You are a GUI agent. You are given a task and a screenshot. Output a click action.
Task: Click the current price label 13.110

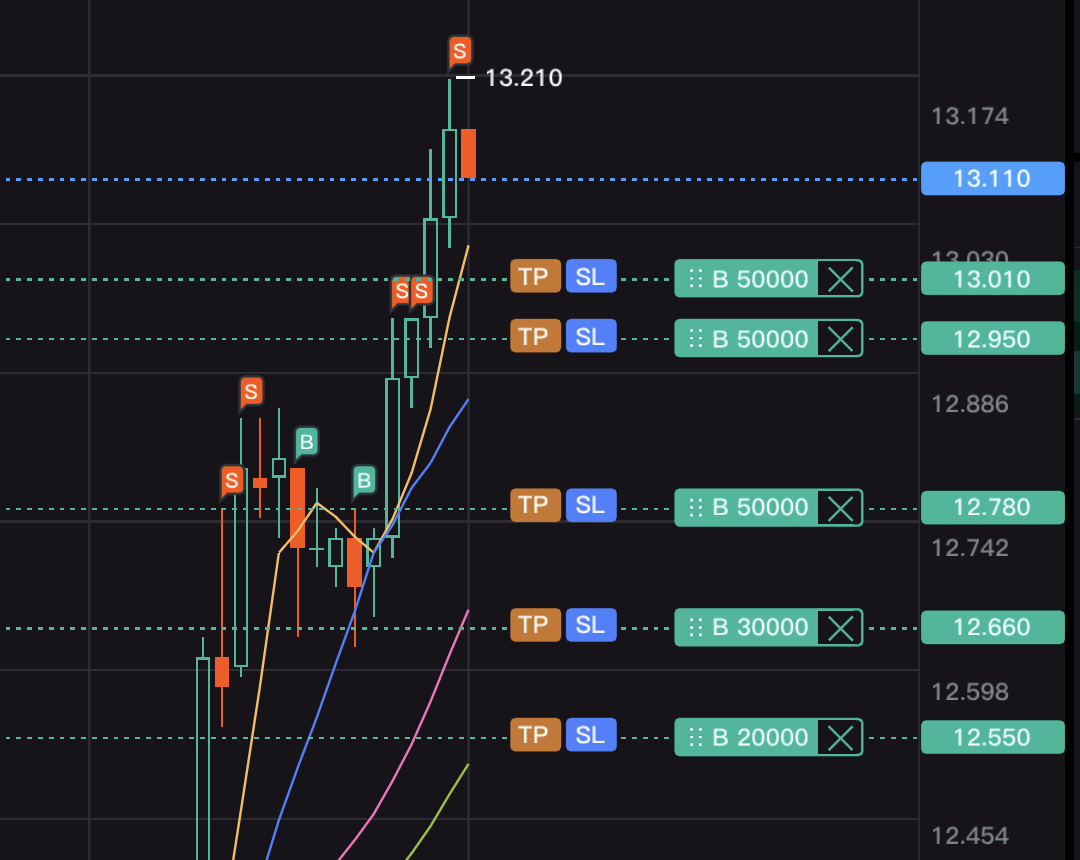click(x=991, y=179)
